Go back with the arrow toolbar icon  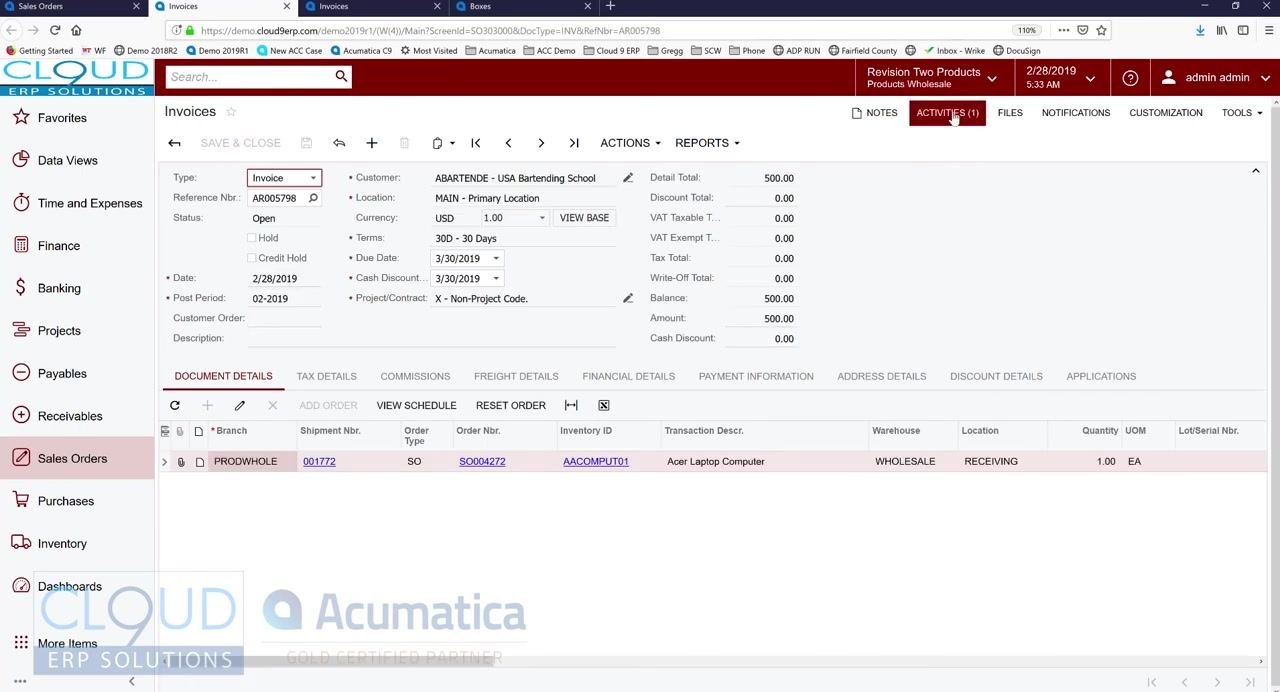(174, 143)
